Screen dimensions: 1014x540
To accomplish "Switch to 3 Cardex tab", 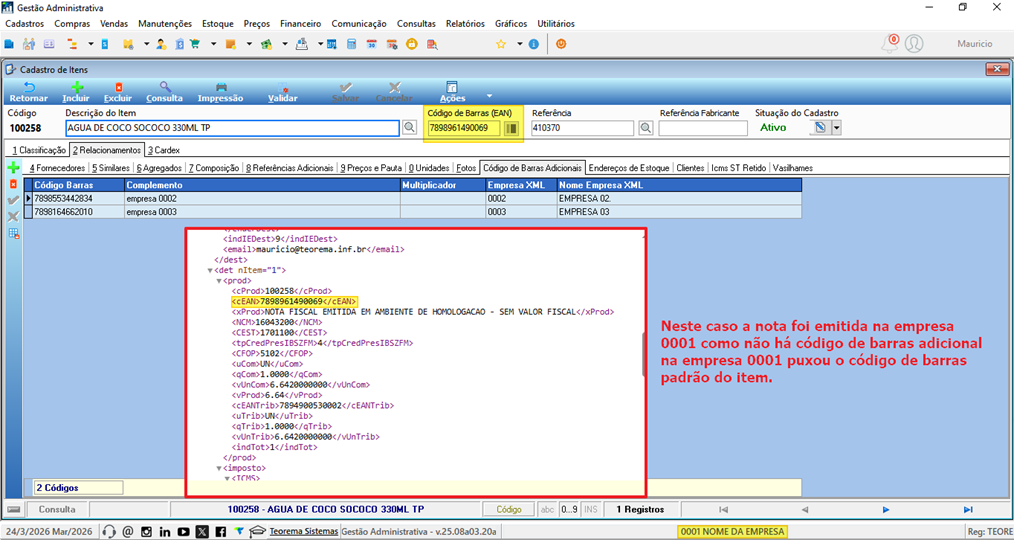I will (x=164, y=150).
